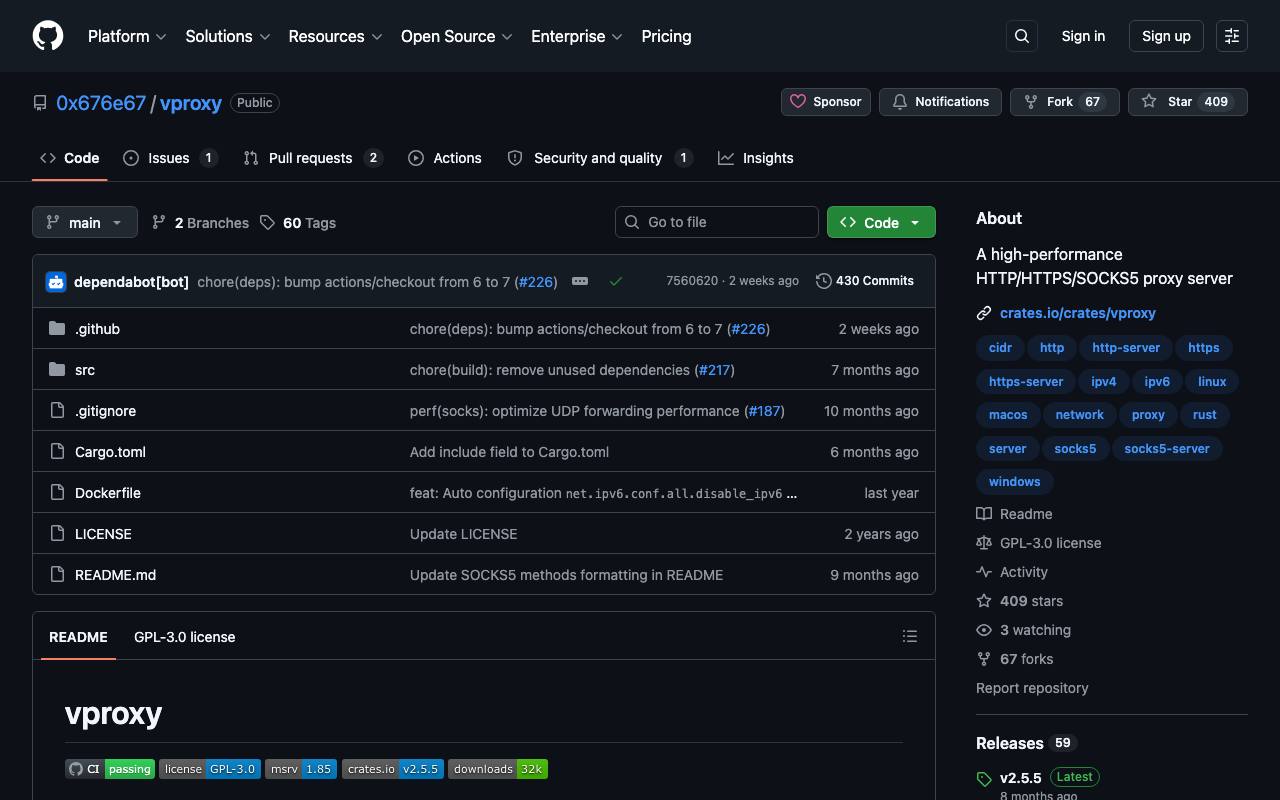The image size is (1280, 800).
Task: View the 60 Tags link
Action: pos(298,223)
